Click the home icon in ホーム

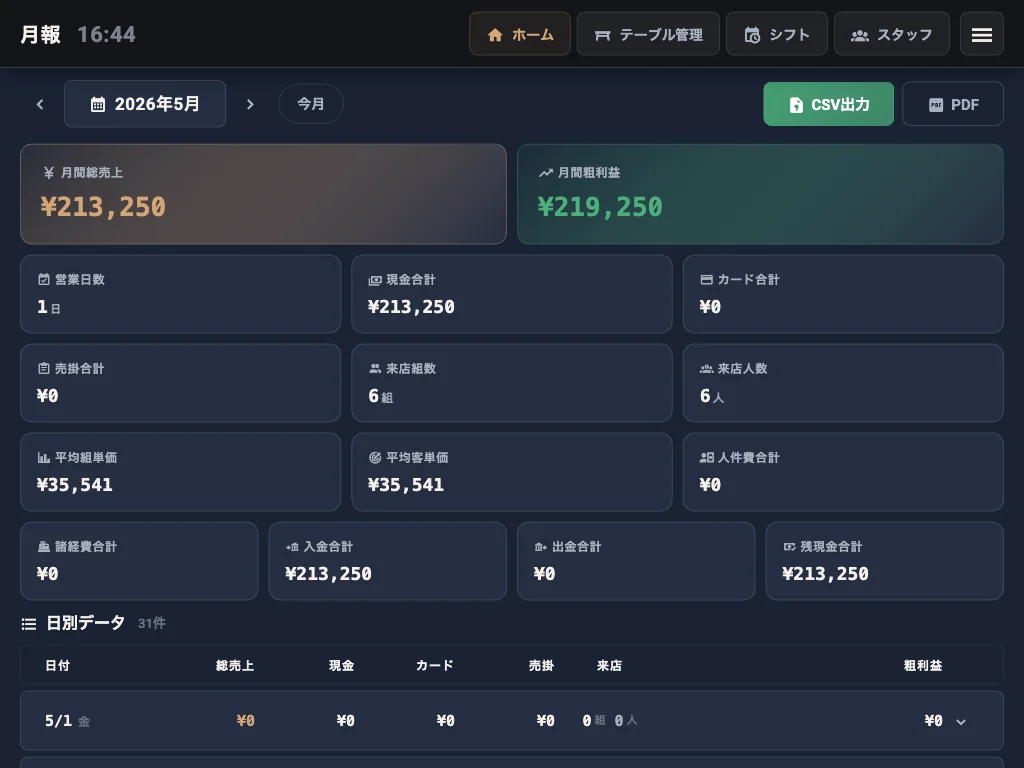click(x=495, y=35)
